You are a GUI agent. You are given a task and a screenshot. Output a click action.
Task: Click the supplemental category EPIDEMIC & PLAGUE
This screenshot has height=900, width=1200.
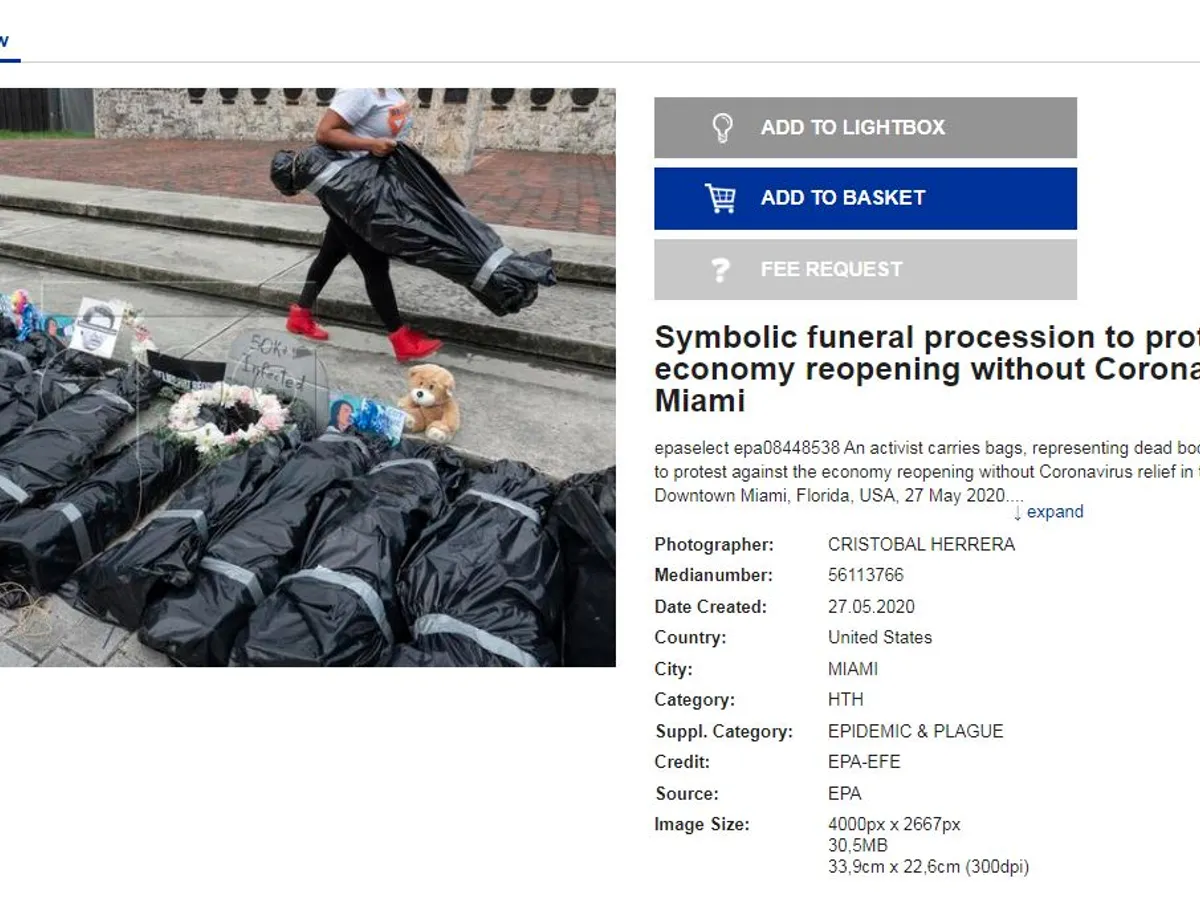click(915, 731)
